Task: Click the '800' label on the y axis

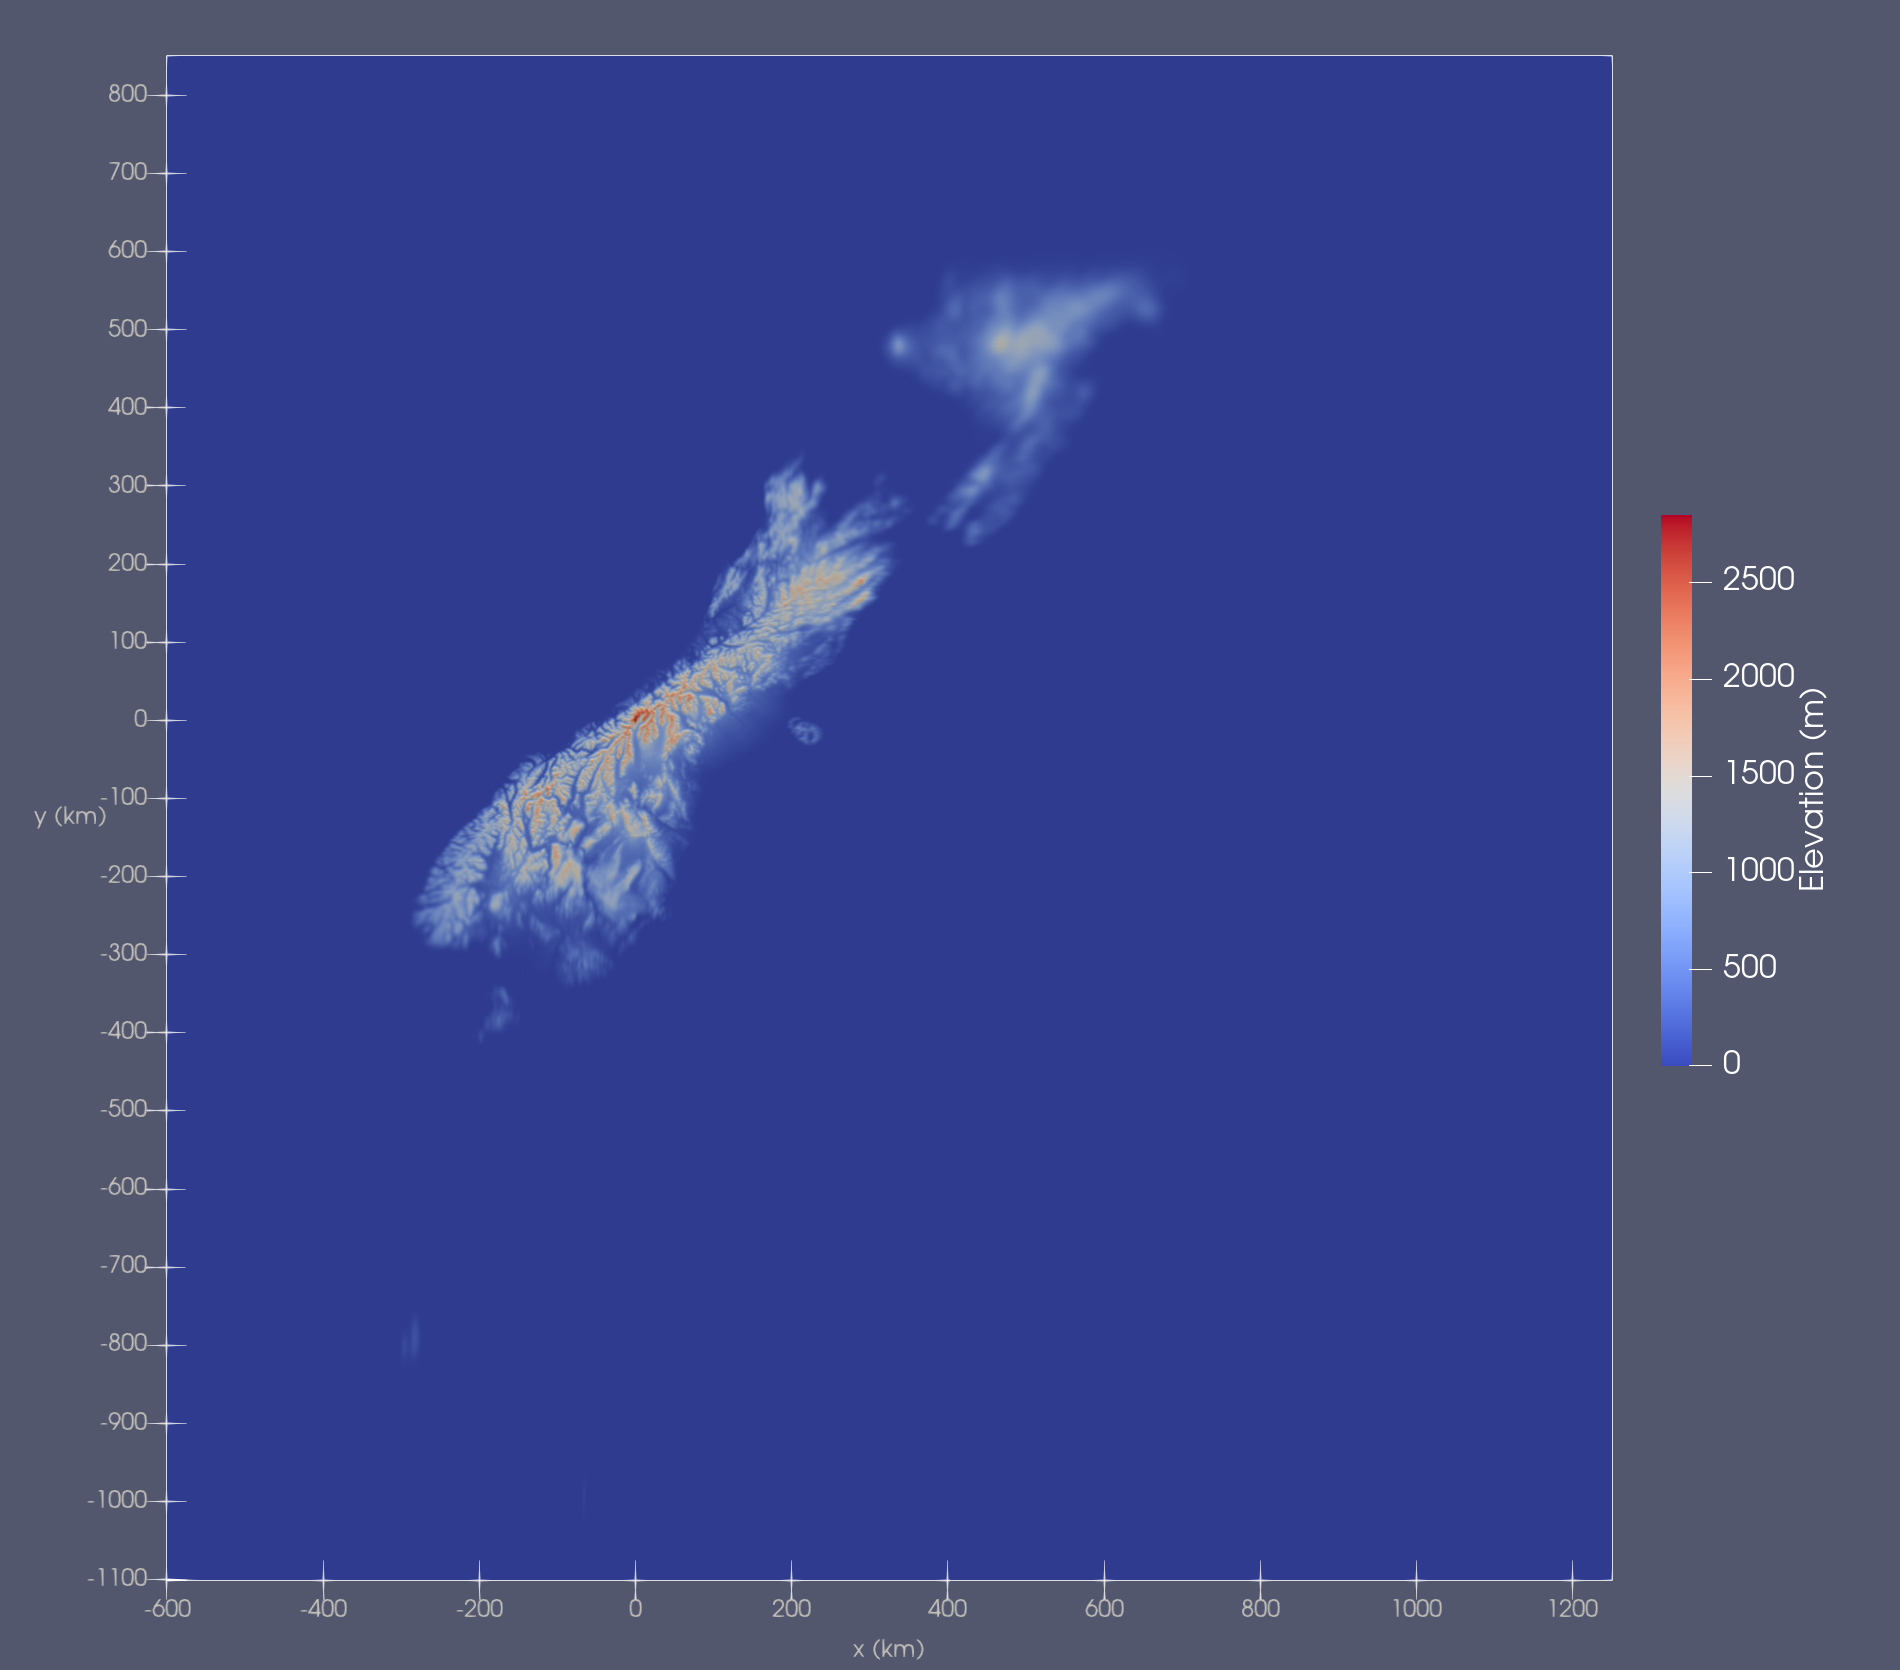Action: click(127, 94)
